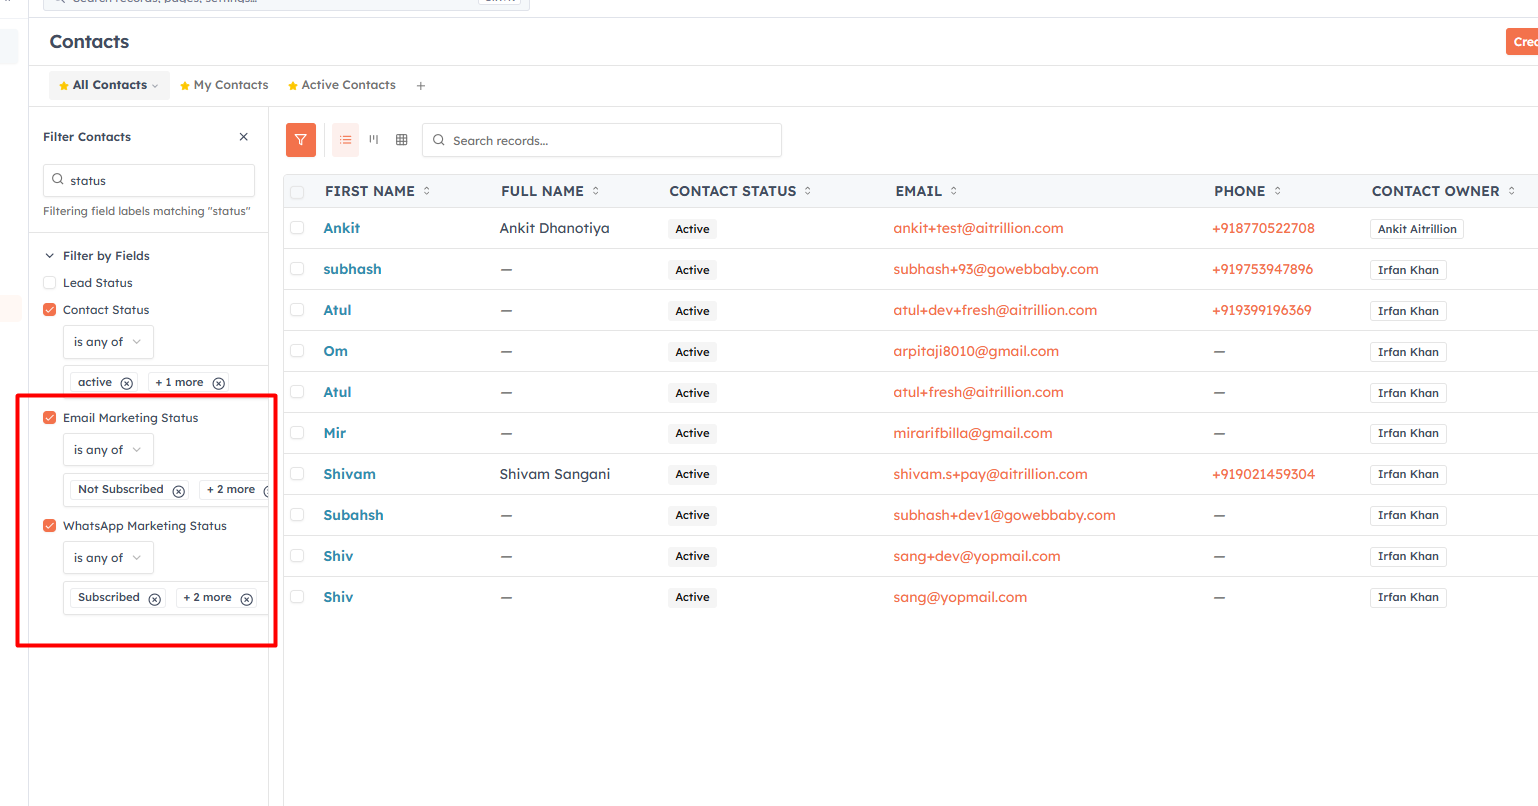Open the Active Contacts tab
Screen dimensions: 1538x806
[342, 85]
